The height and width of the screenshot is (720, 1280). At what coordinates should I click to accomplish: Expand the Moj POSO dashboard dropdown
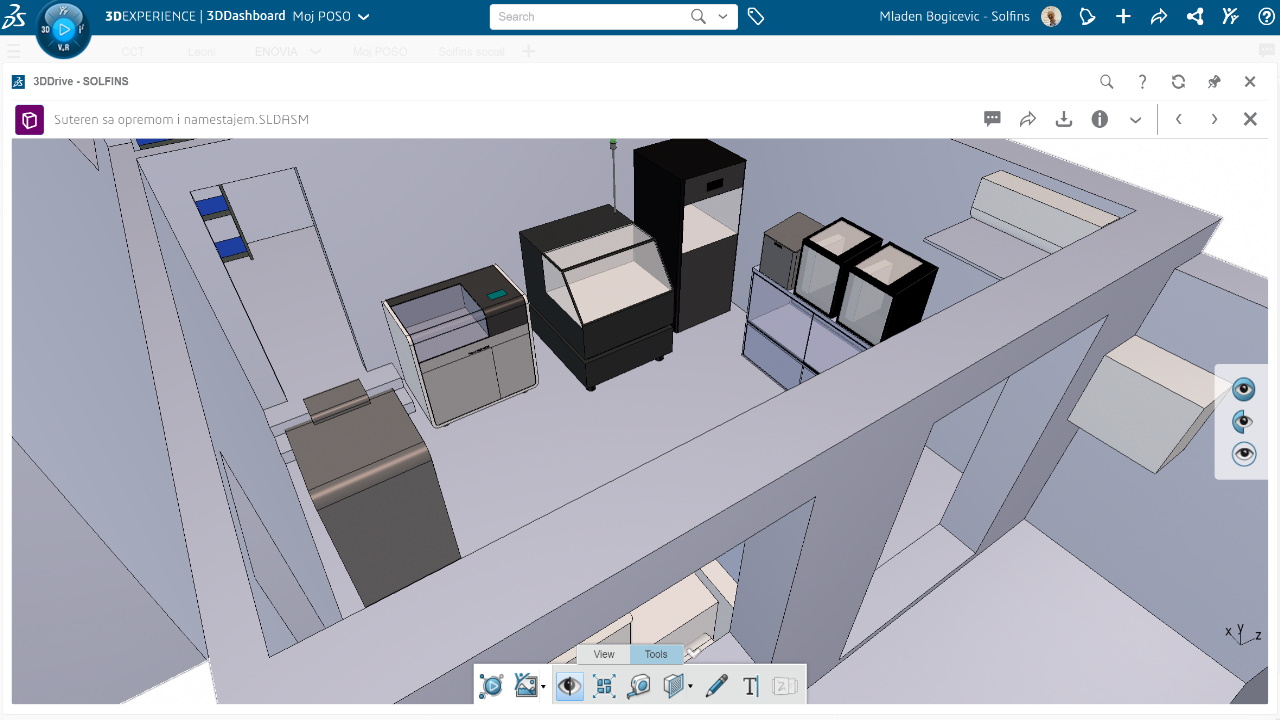pyautogui.click(x=363, y=16)
